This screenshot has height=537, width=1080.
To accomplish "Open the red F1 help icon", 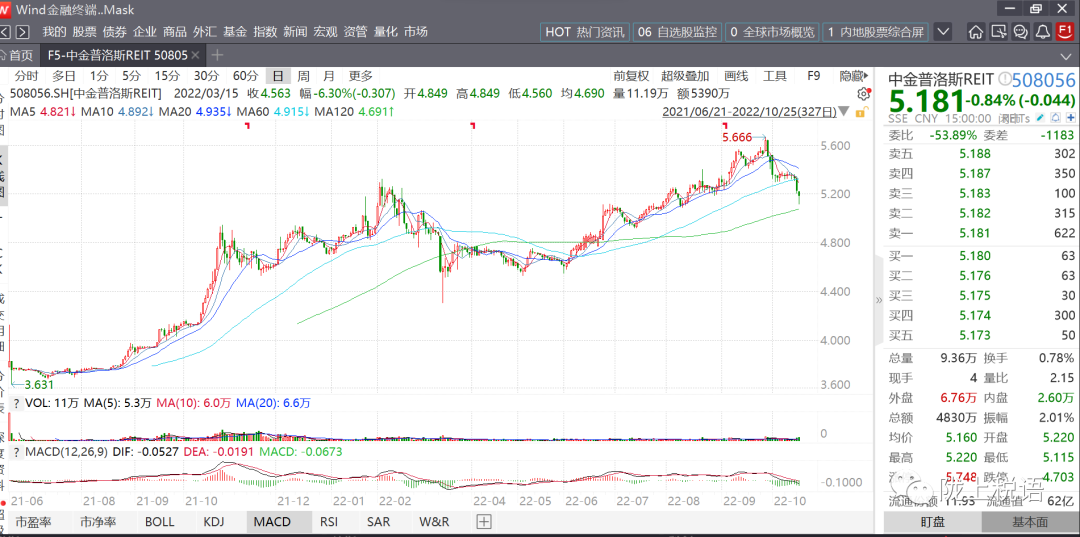I will tap(1066, 32).
